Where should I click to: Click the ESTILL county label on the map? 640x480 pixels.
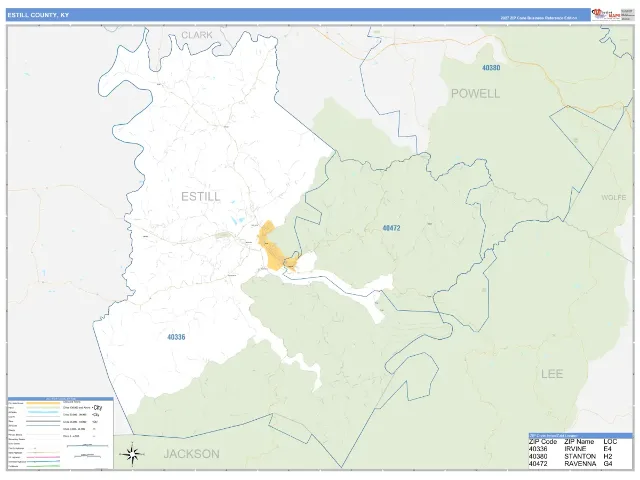tap(200, 196)
